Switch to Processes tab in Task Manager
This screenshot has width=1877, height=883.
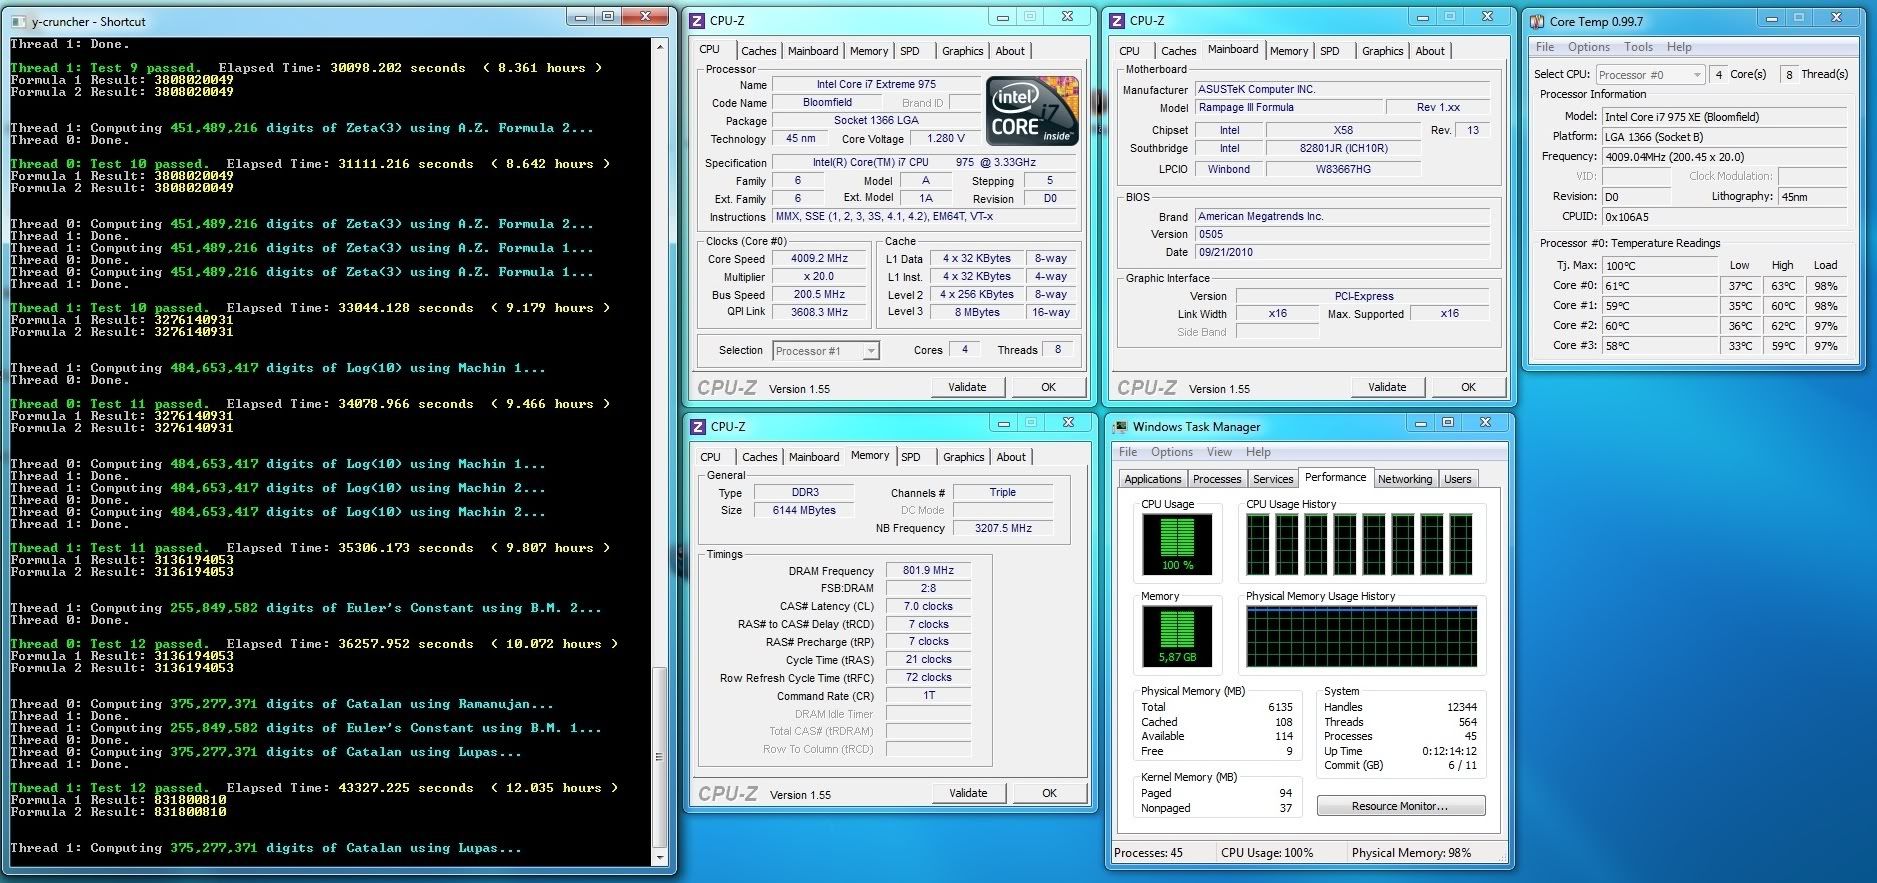click(1217, 479)
